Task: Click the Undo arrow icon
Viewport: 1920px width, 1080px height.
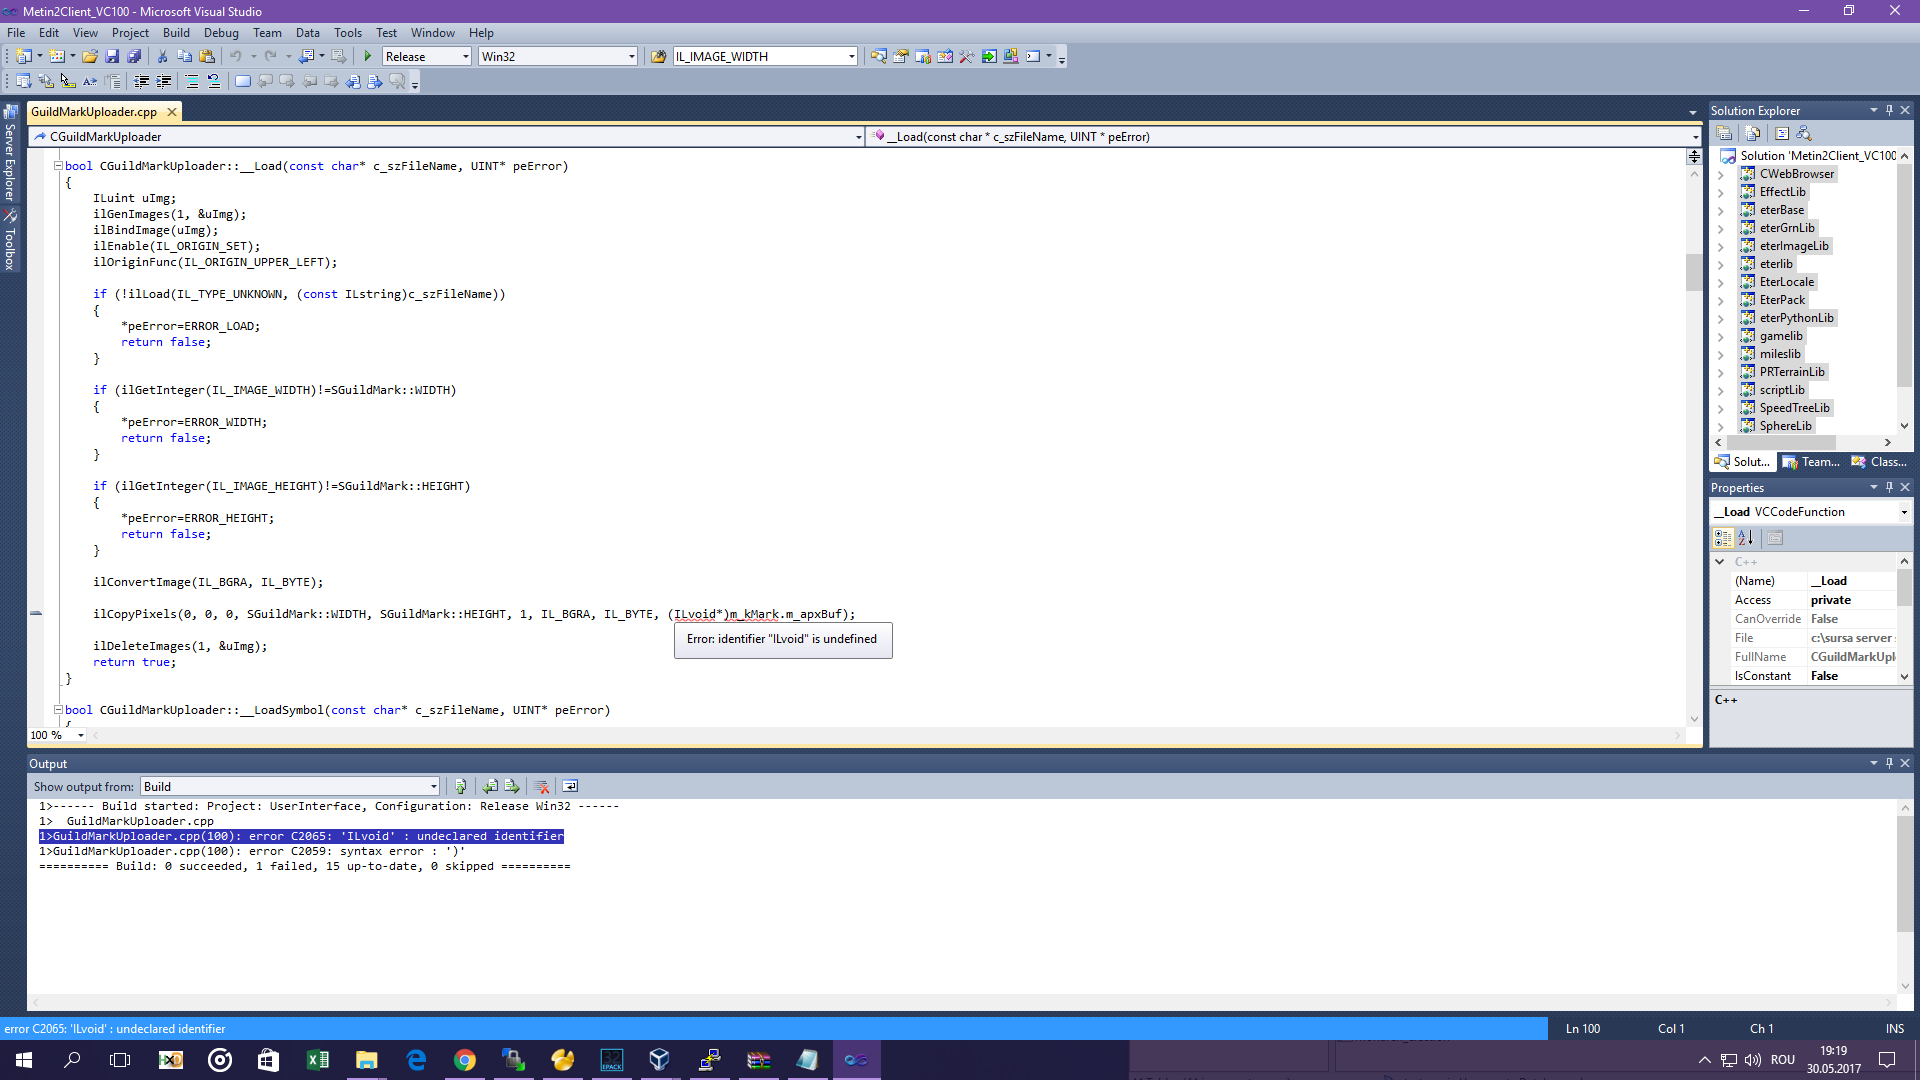Action: (236, 57)
